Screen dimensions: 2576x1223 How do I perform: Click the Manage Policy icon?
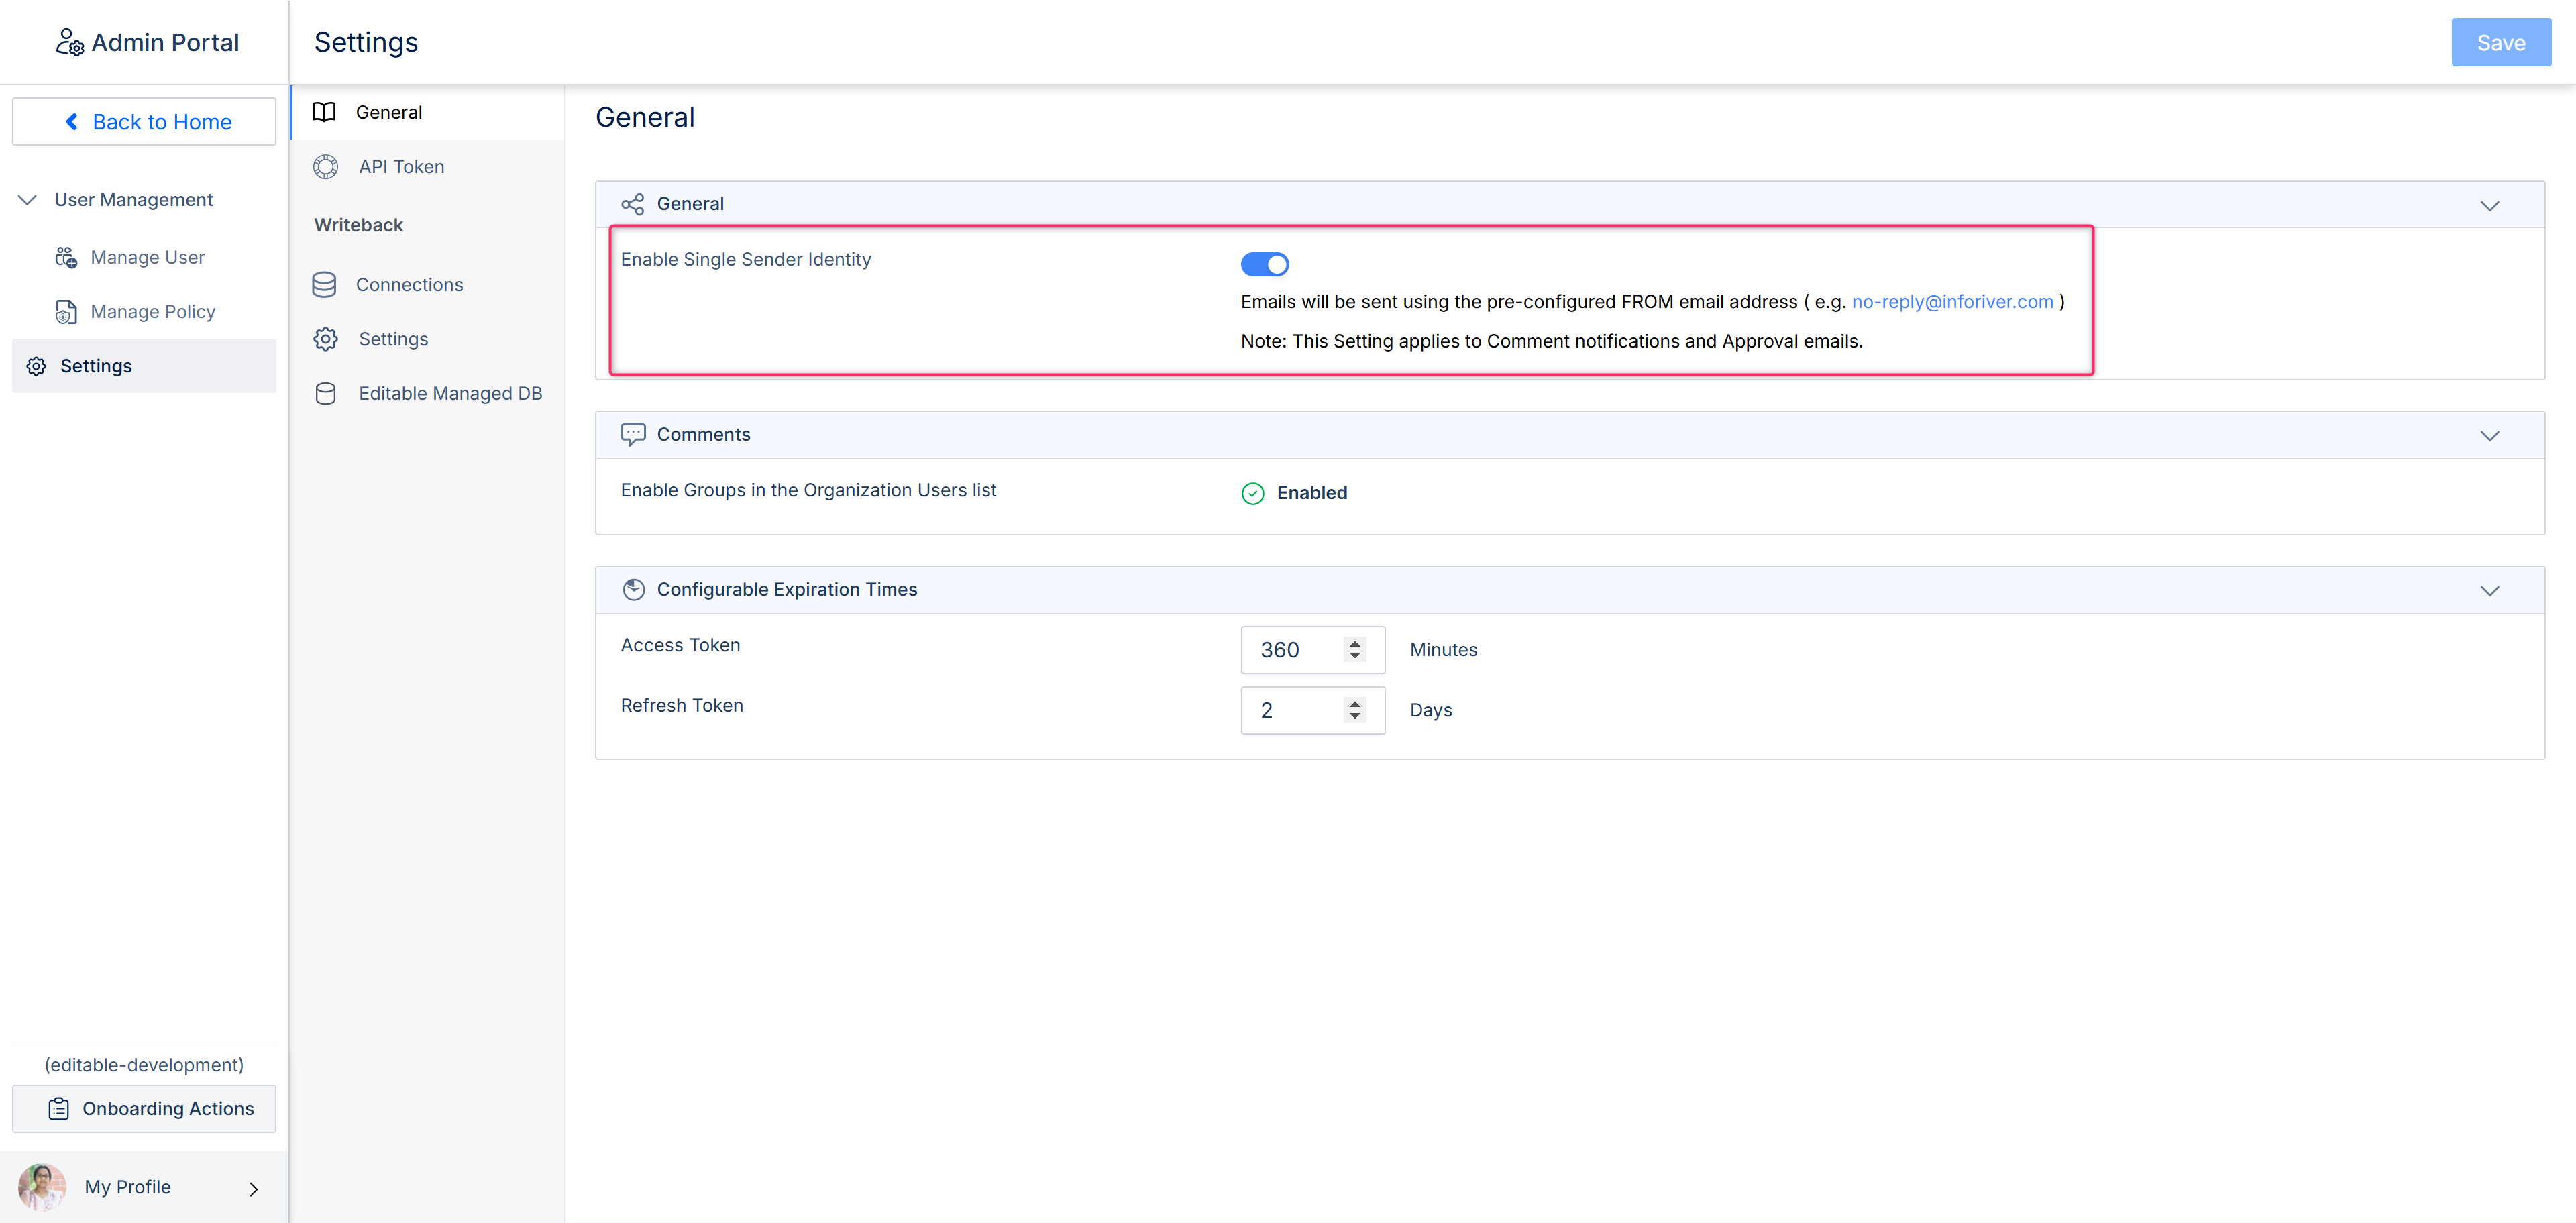[66, 312]
